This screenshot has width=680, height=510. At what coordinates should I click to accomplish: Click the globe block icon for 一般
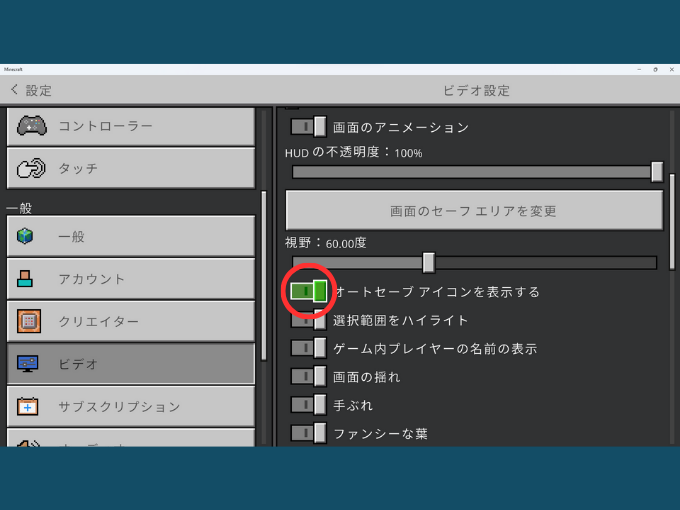click(x=25, y=236)
